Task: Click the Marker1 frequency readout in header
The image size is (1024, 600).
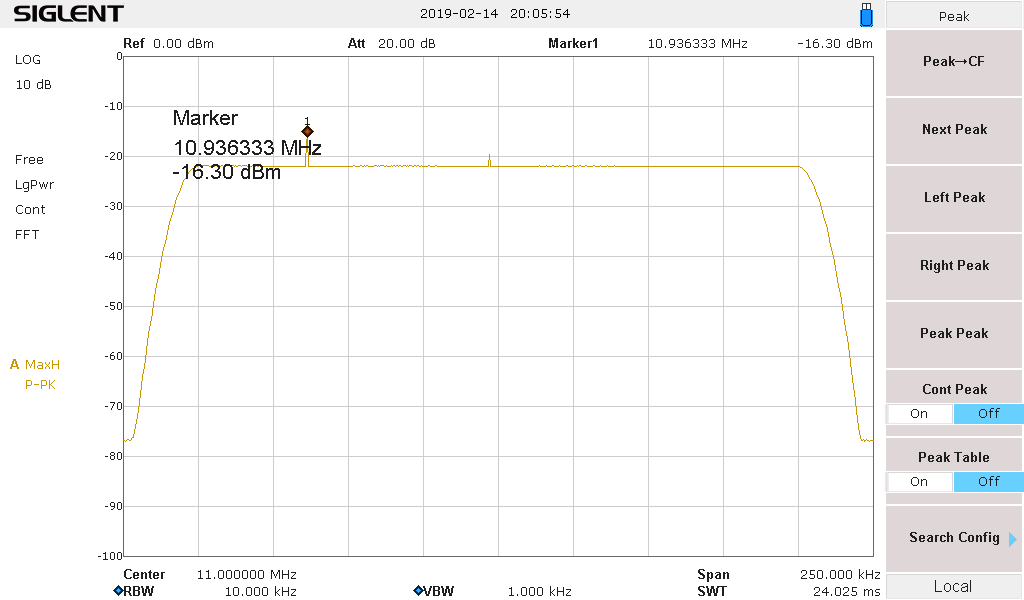Action: tap(697, 44)
